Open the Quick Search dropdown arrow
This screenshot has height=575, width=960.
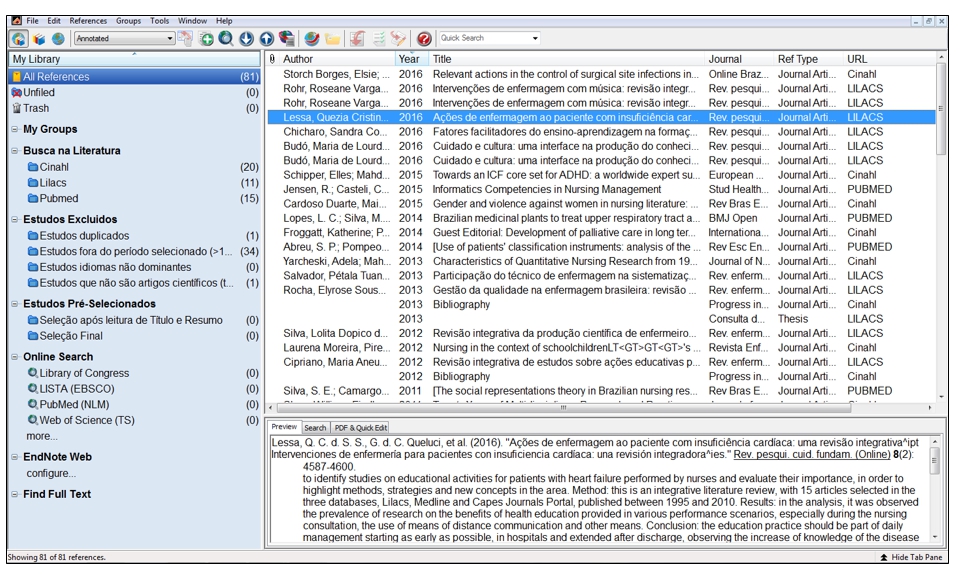(535, 39)
